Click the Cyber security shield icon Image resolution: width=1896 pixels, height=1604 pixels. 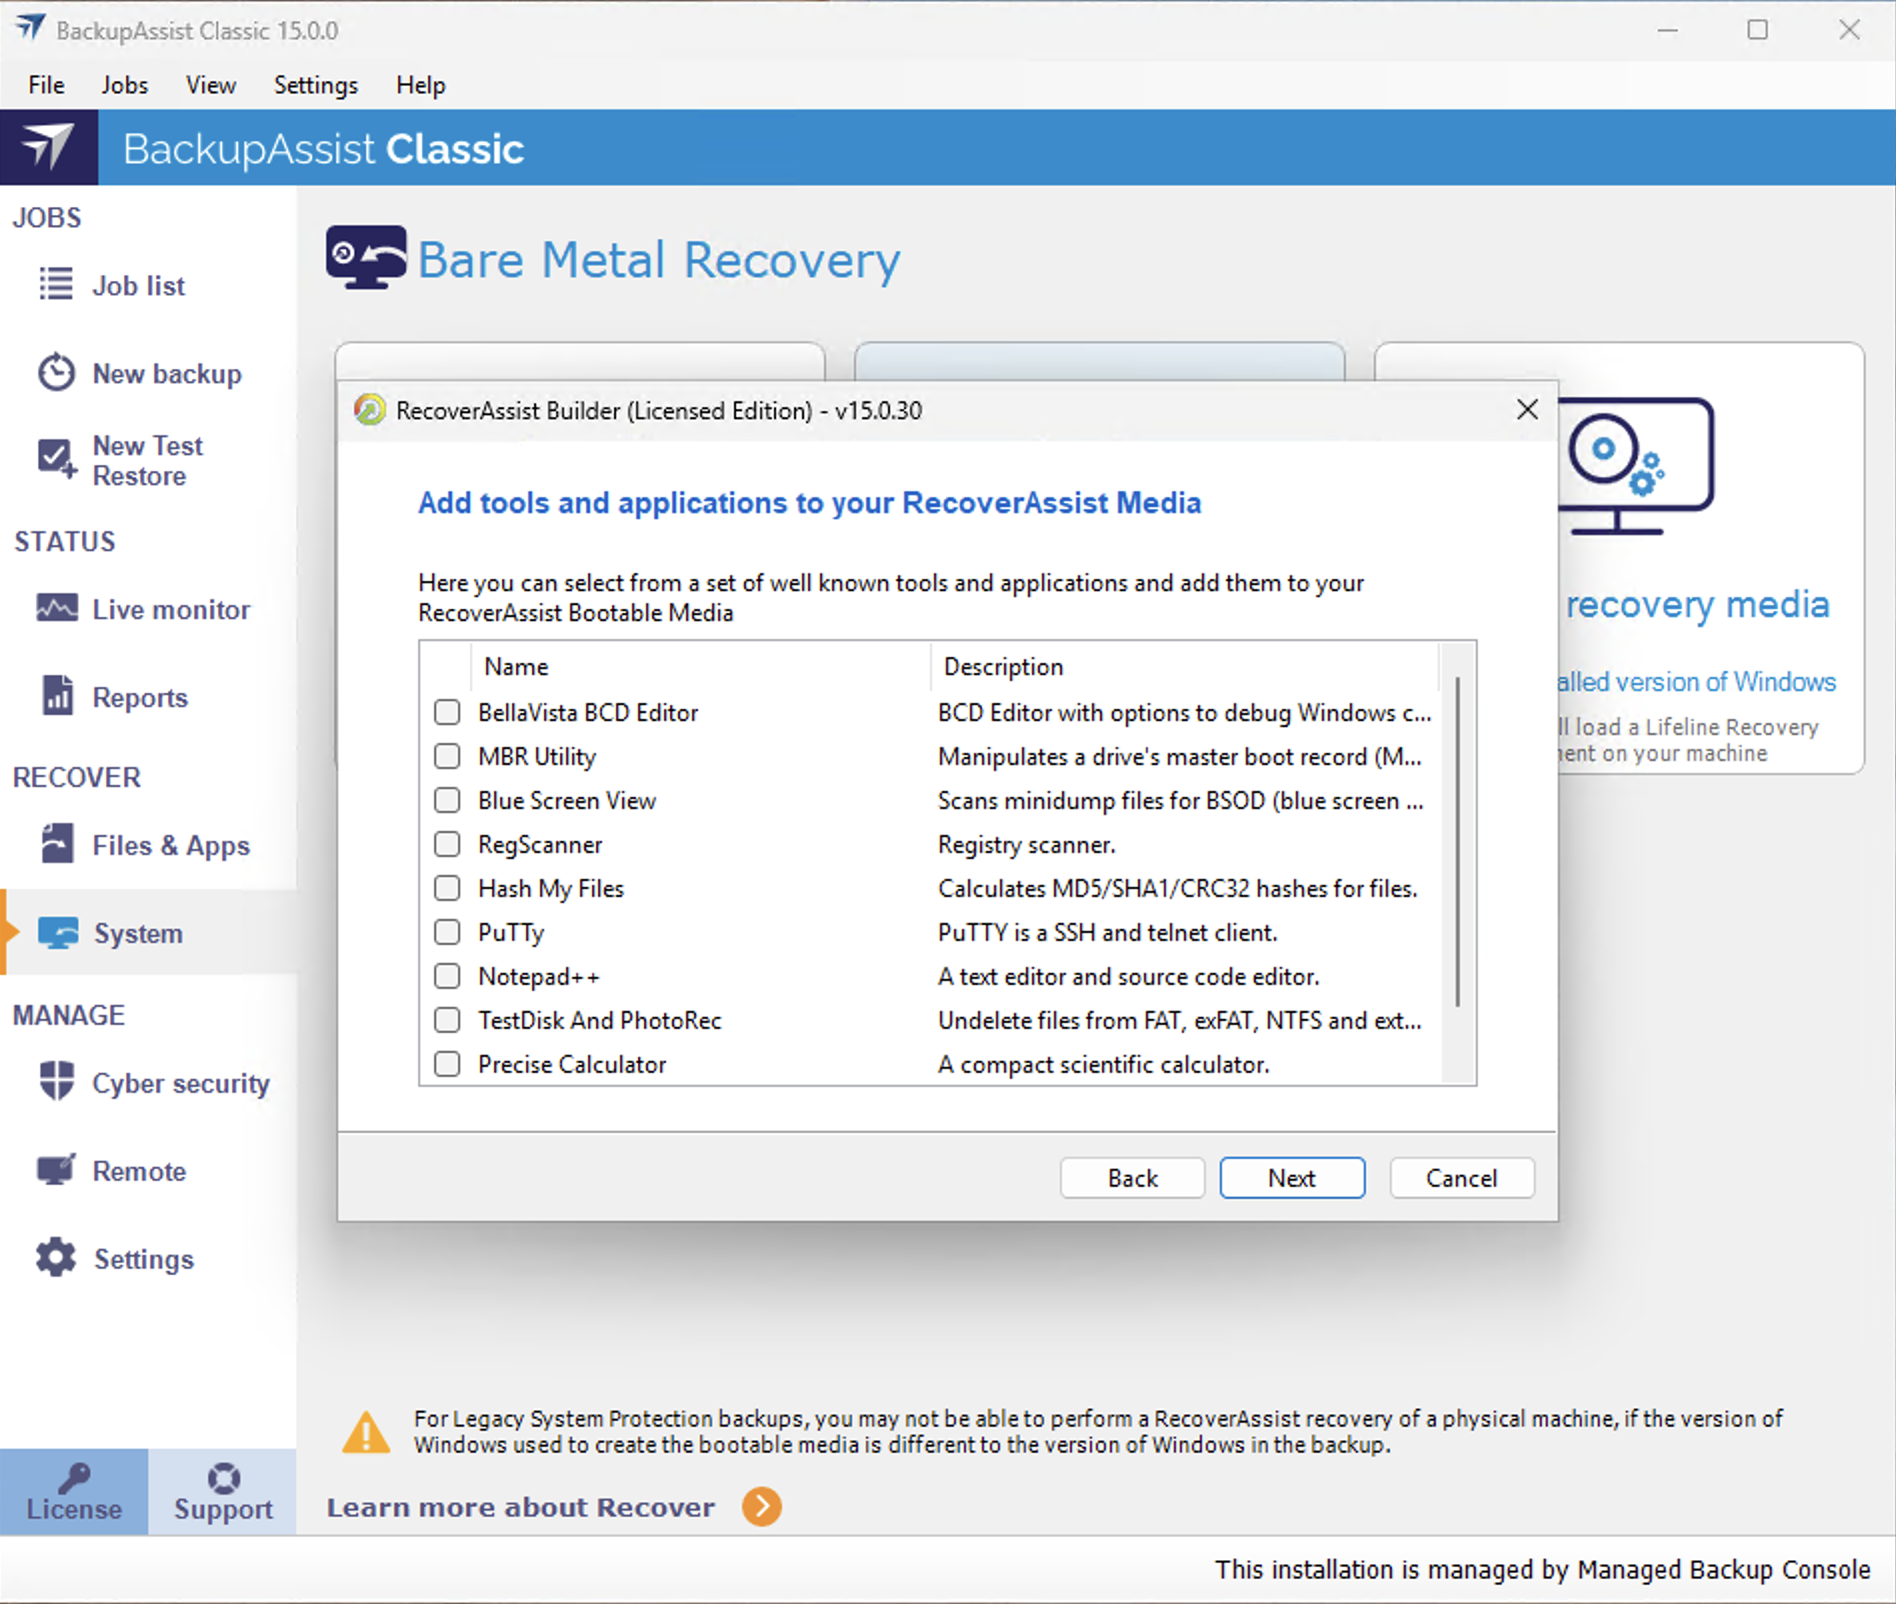pos(56,1082)
